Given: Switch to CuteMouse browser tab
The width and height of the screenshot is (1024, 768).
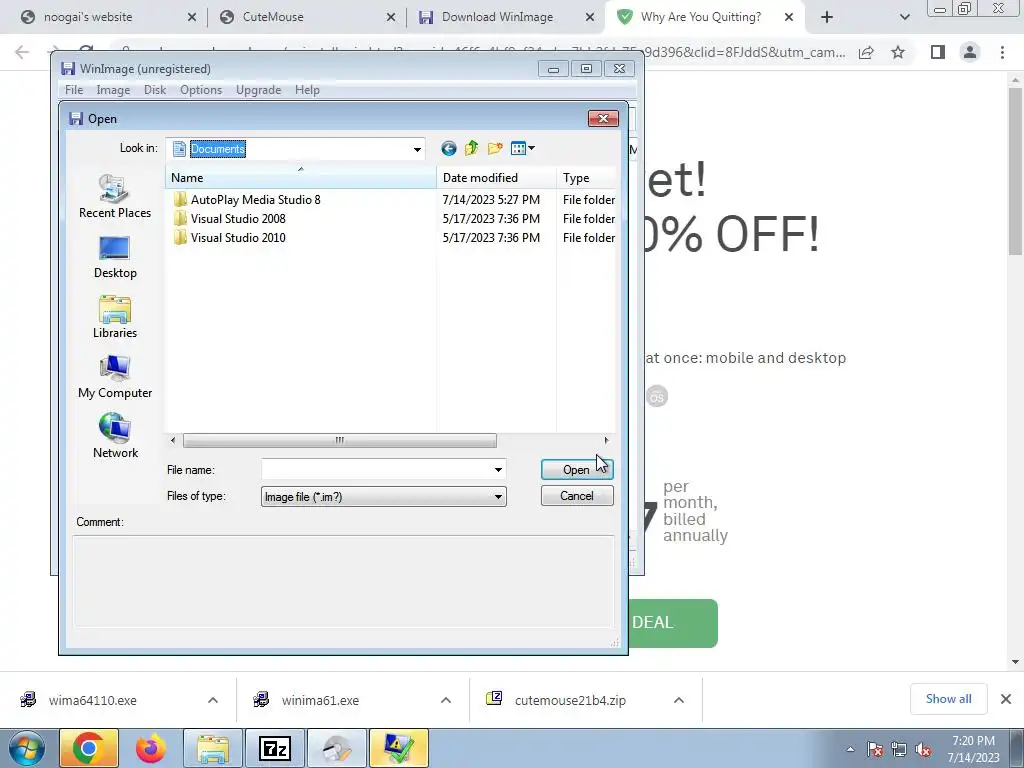Looking at the screenshot, I should (306, 17).
